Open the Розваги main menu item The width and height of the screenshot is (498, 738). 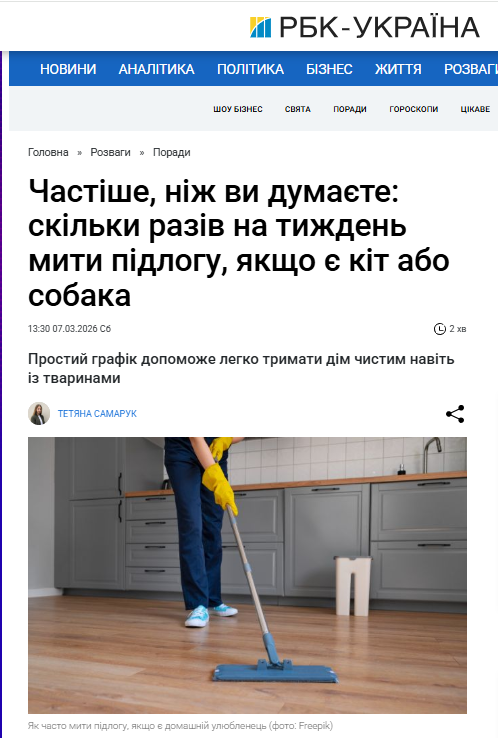(x=471, y=69)
